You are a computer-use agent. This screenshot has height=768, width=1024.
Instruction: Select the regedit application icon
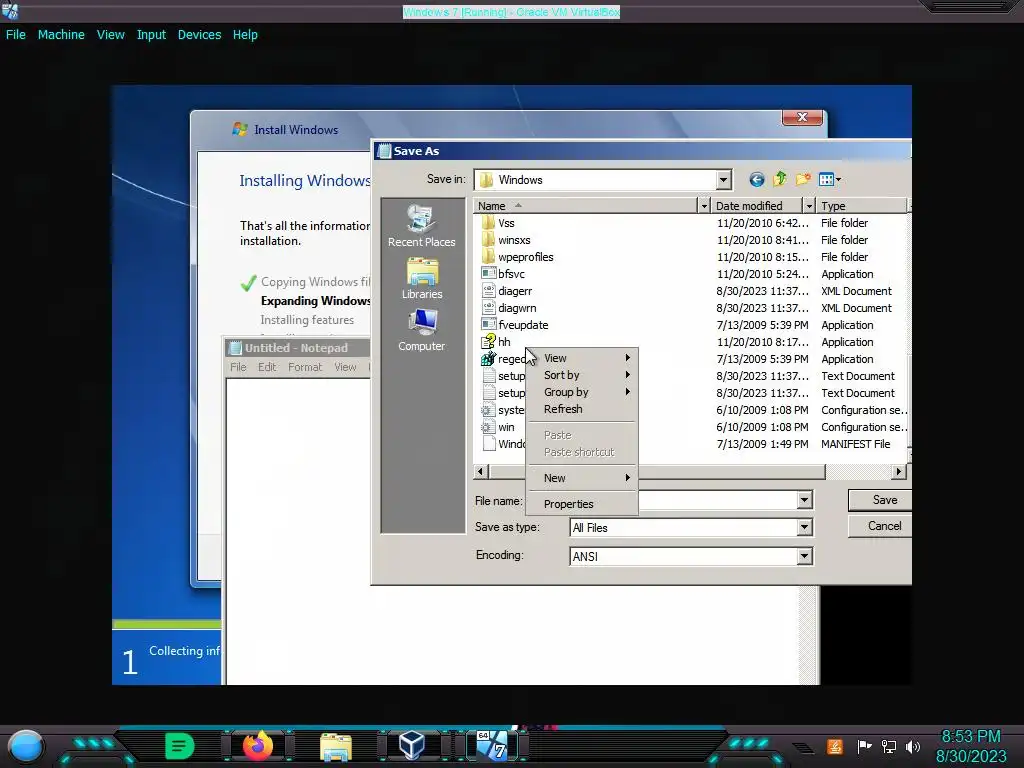pos(488,359)
